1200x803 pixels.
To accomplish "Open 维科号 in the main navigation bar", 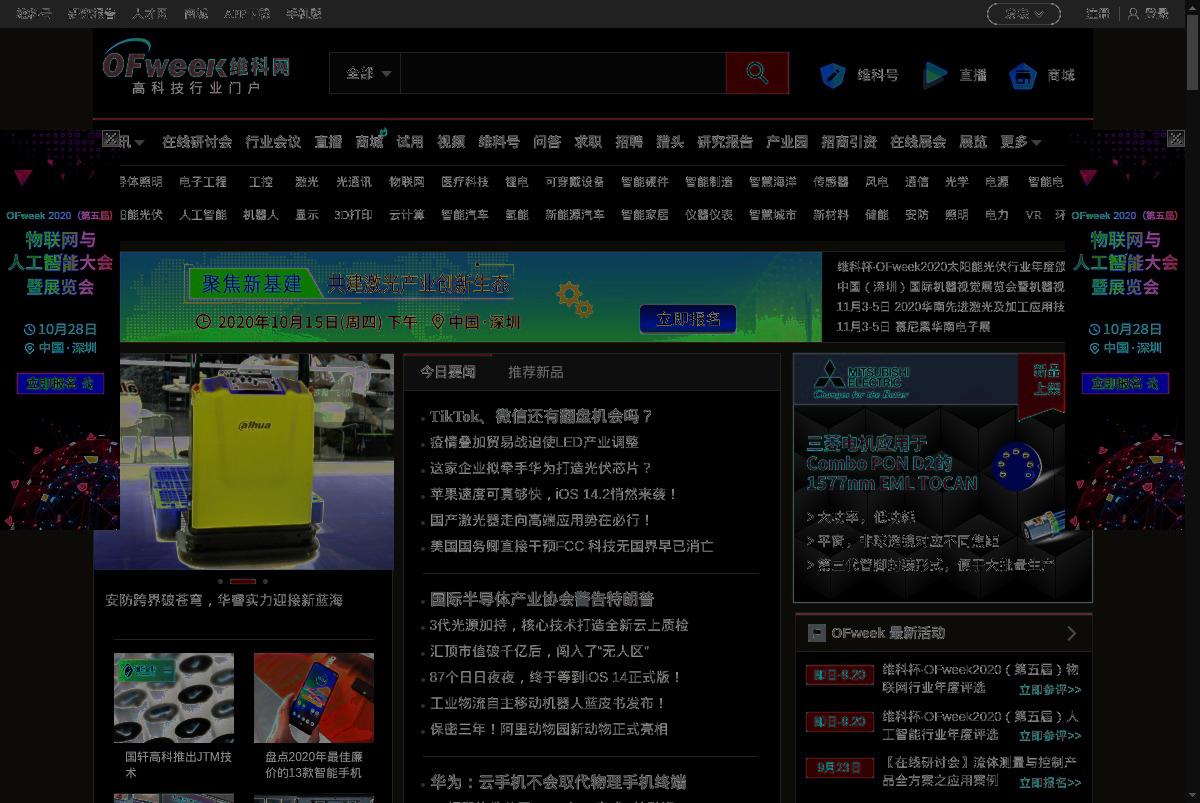I will tap(498, 142).
